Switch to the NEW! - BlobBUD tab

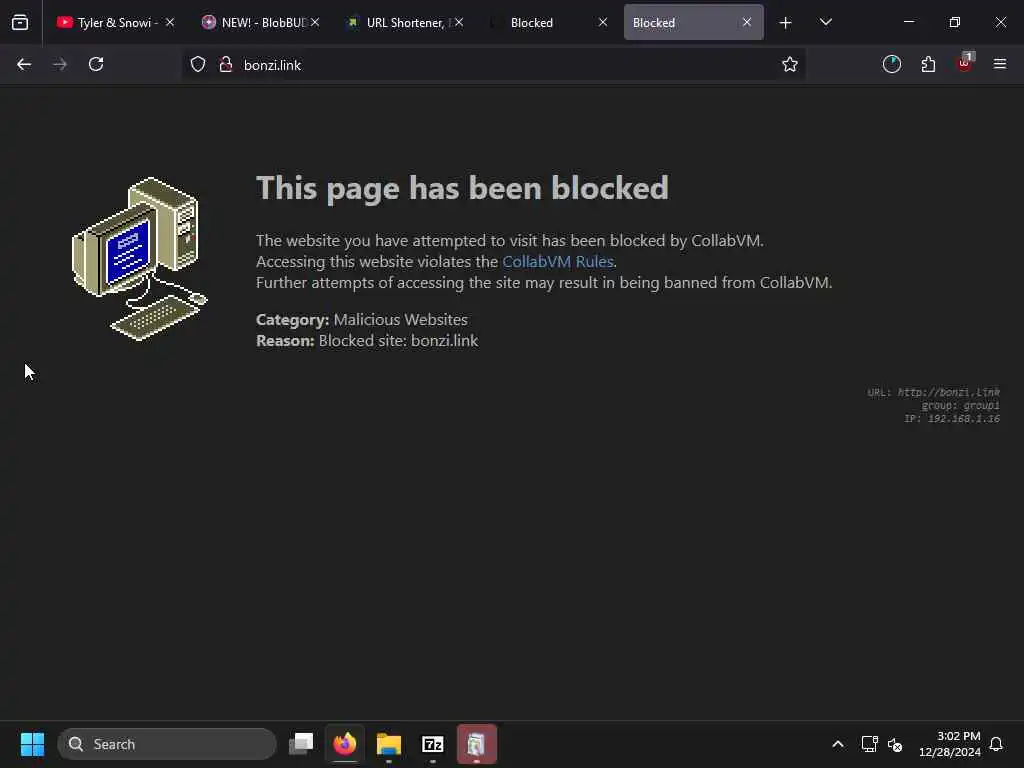point(263,22)
